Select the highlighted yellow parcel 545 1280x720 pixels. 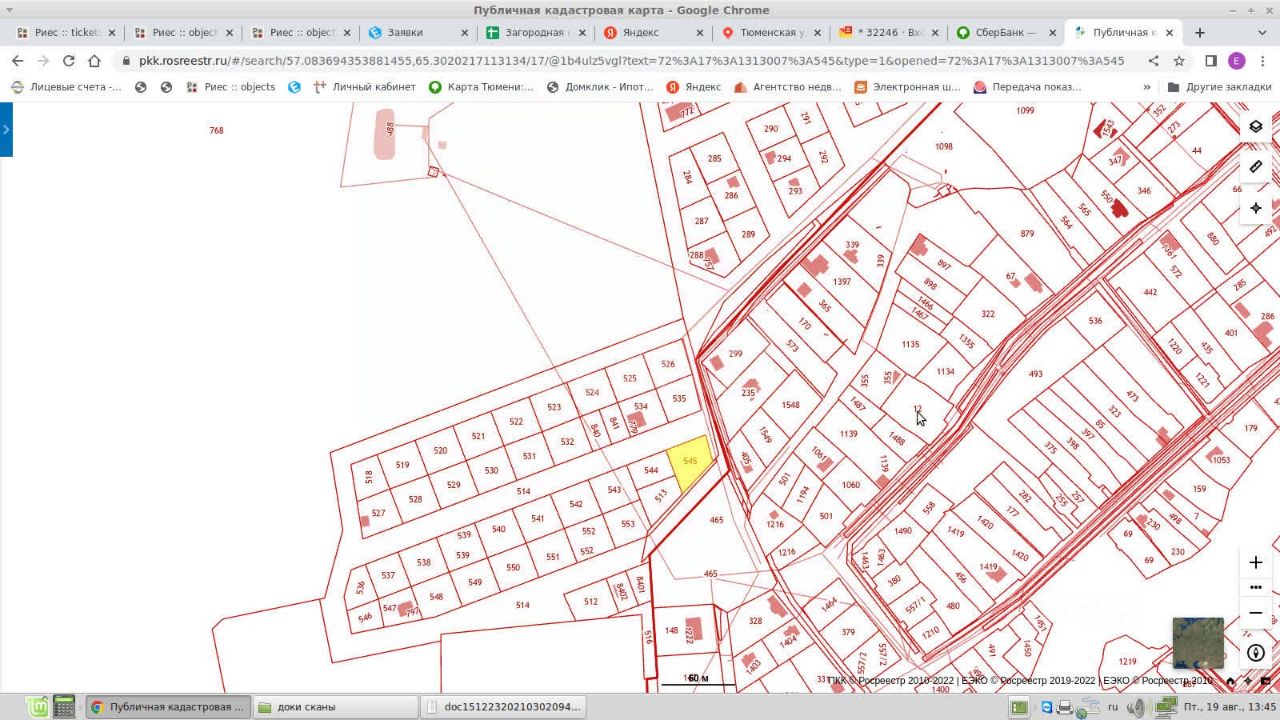tap(691, 461)
